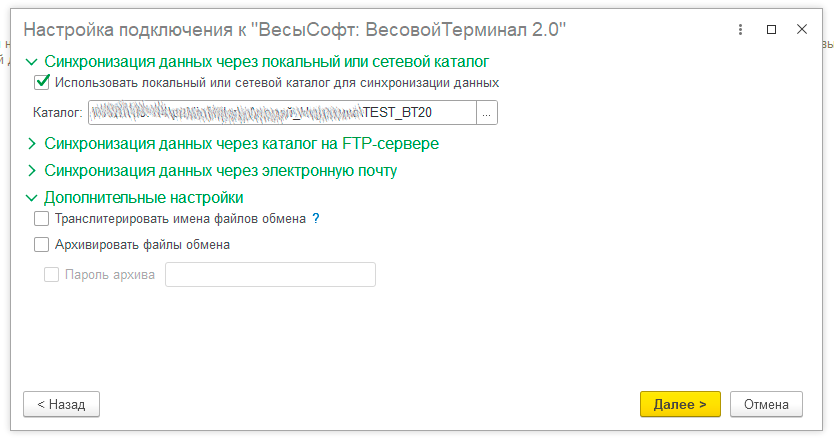The height and width of the screenshot is (445, 834).
Task: Maximize the connection settings window
Action: [x=771, y=30]
